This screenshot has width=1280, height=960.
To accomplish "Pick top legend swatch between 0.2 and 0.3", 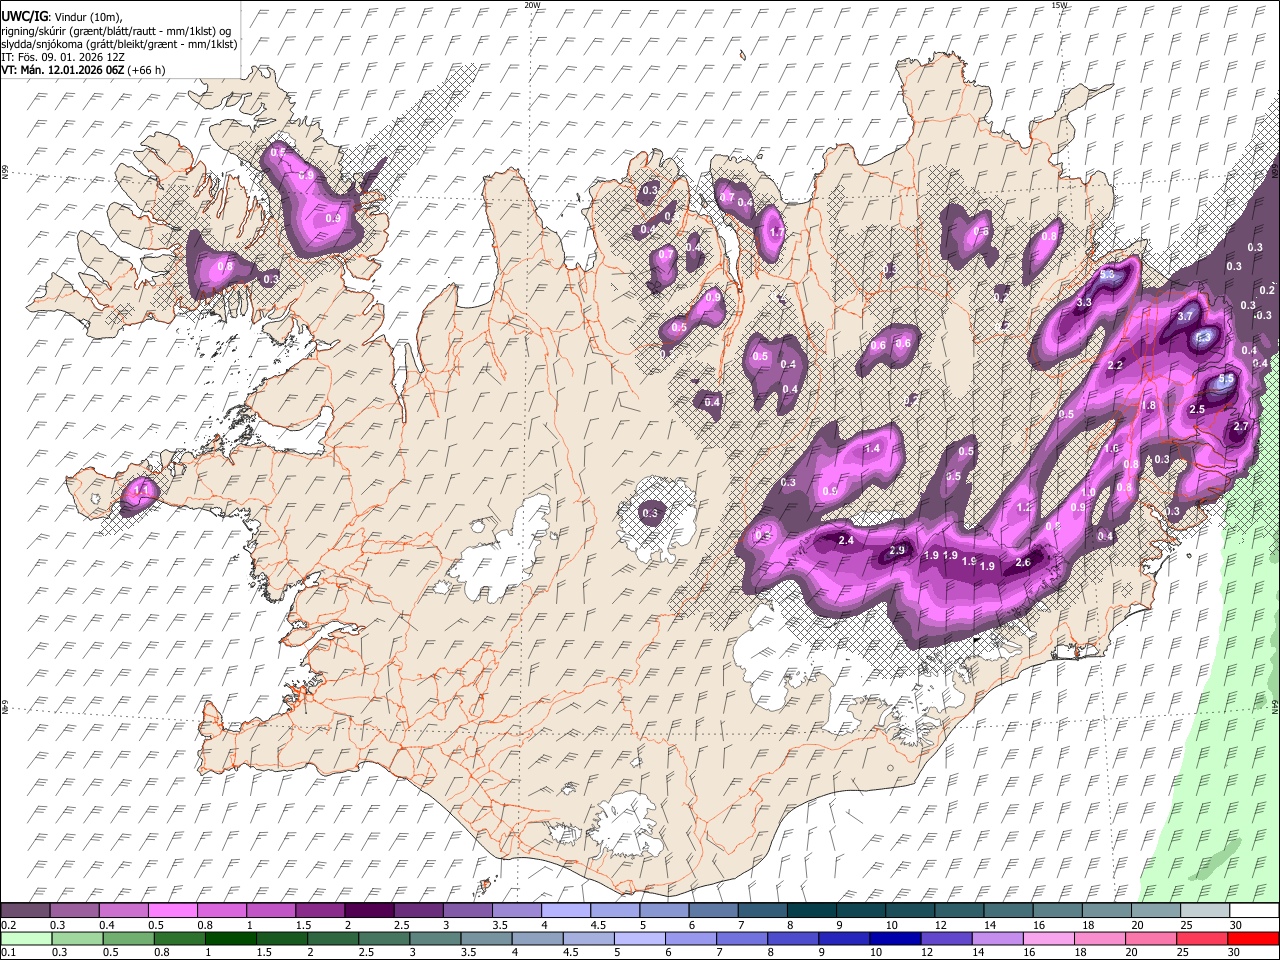I will pyautogui.click(x=25, y=911).
